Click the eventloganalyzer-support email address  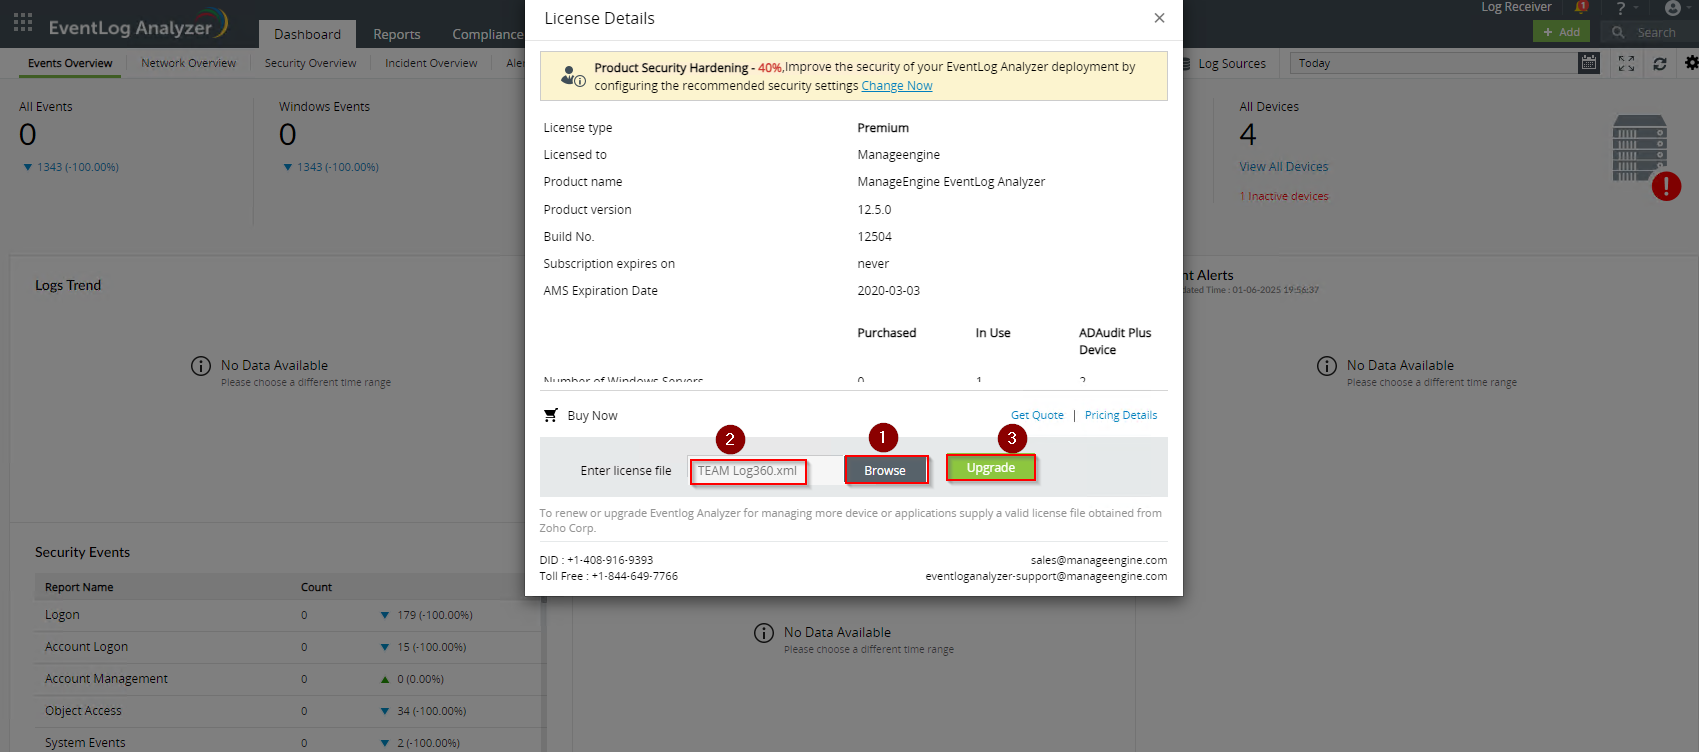[1046, 576]
